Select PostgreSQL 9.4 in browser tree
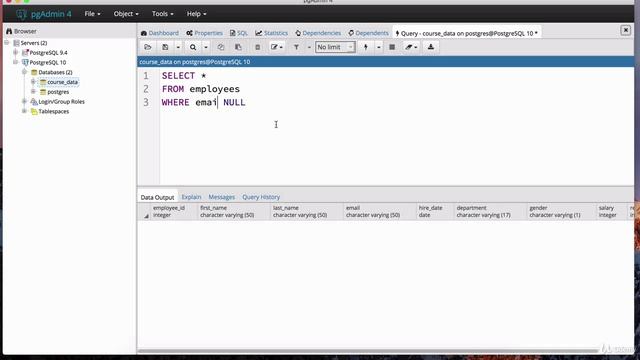Screen dimensions: 640x360 tap(48, 53)
